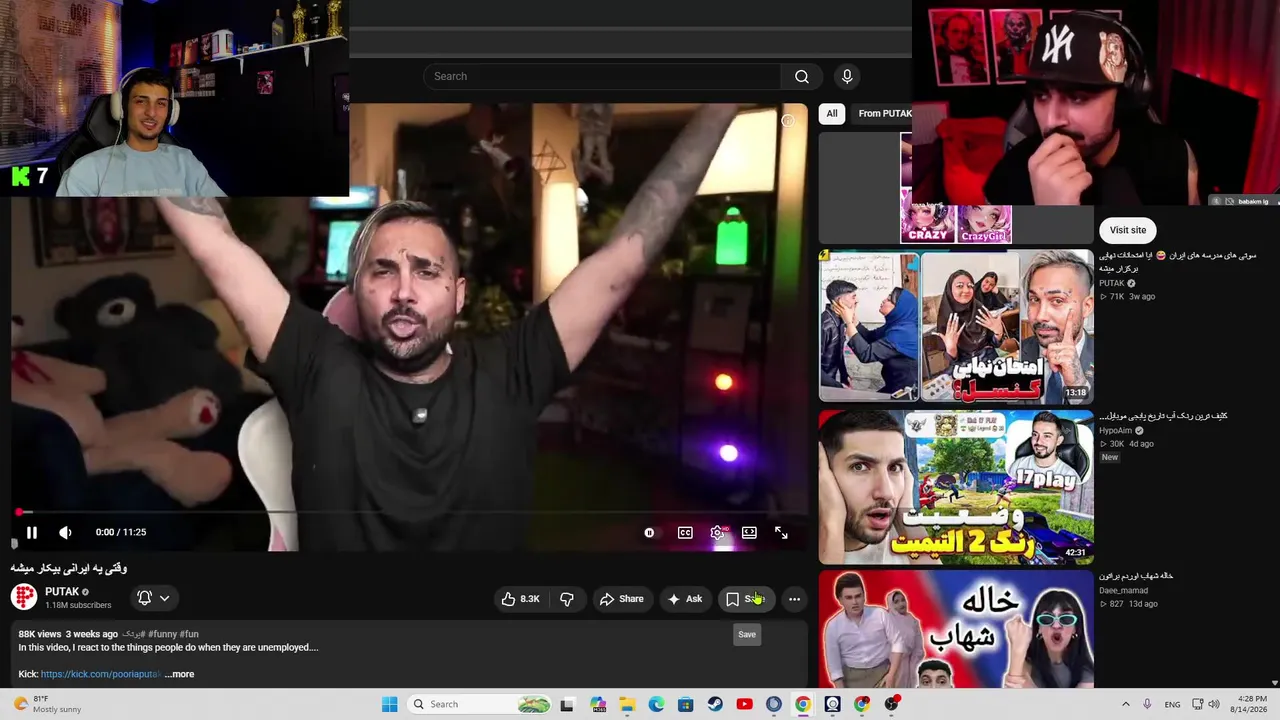The image size is (1280, 720).
Task: Open the PUTAK channel avatar
Action: pyautogui.click(x=24, y=597)
